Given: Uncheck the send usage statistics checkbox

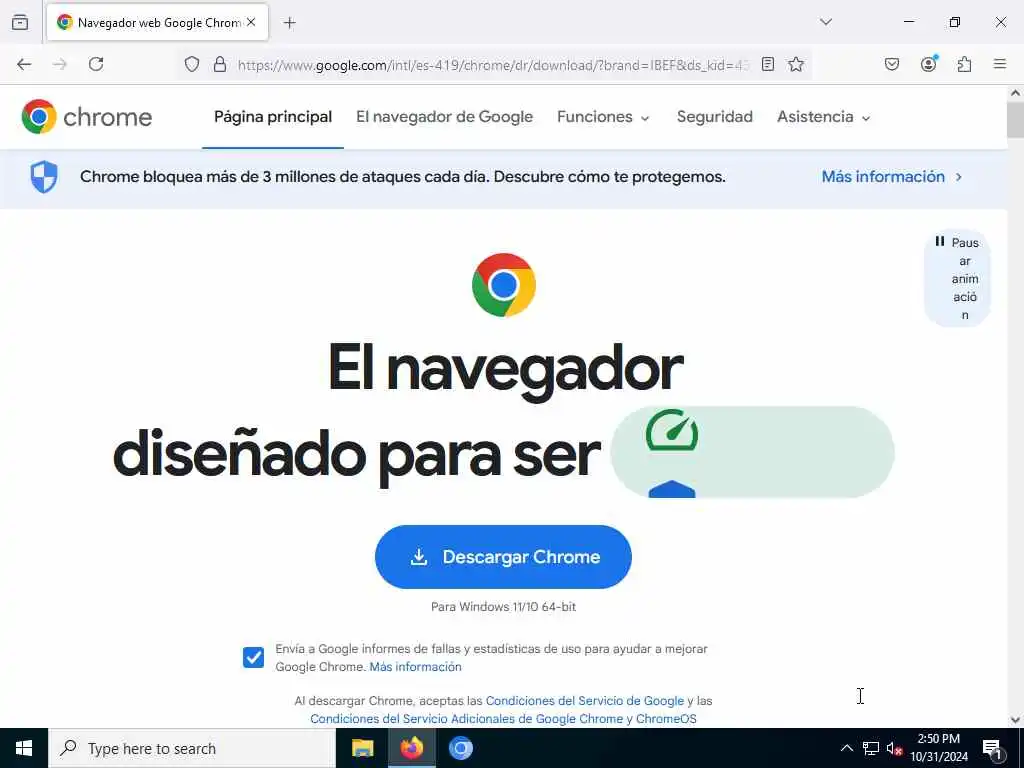Looking at the screenshot, I should click(253, 657).
